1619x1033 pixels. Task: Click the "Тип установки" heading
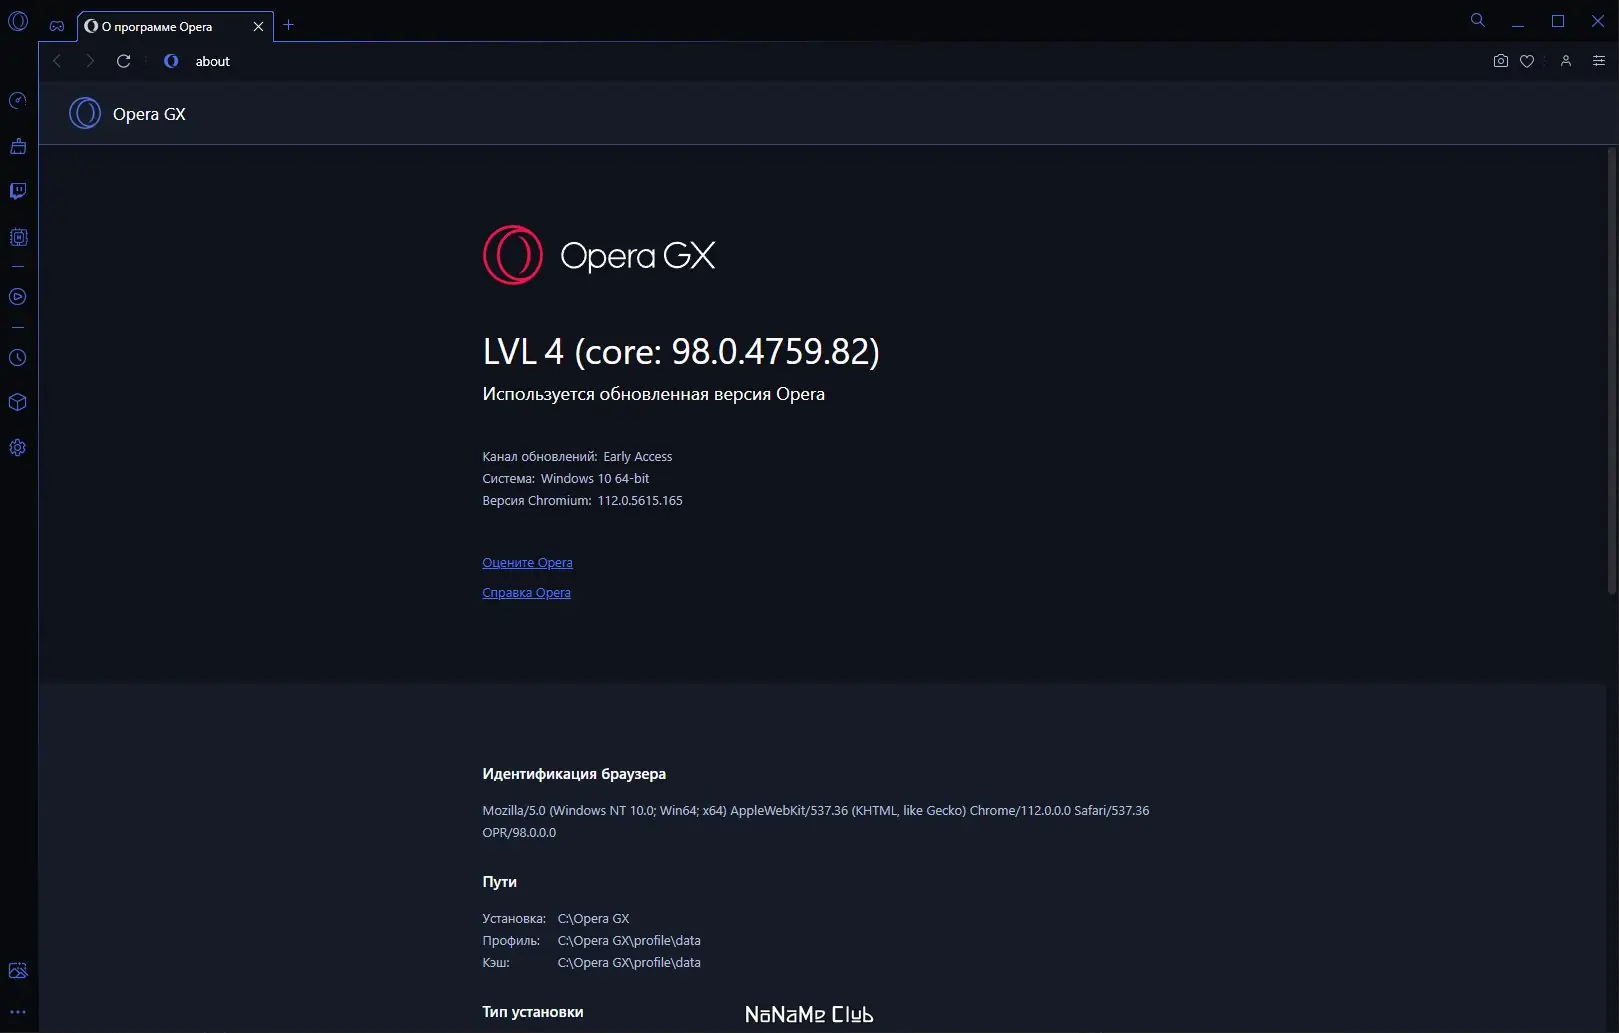(533, 1012)
